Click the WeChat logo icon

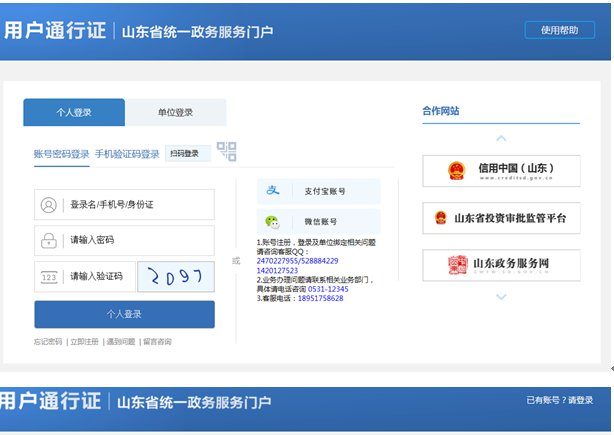click(272, 221)
